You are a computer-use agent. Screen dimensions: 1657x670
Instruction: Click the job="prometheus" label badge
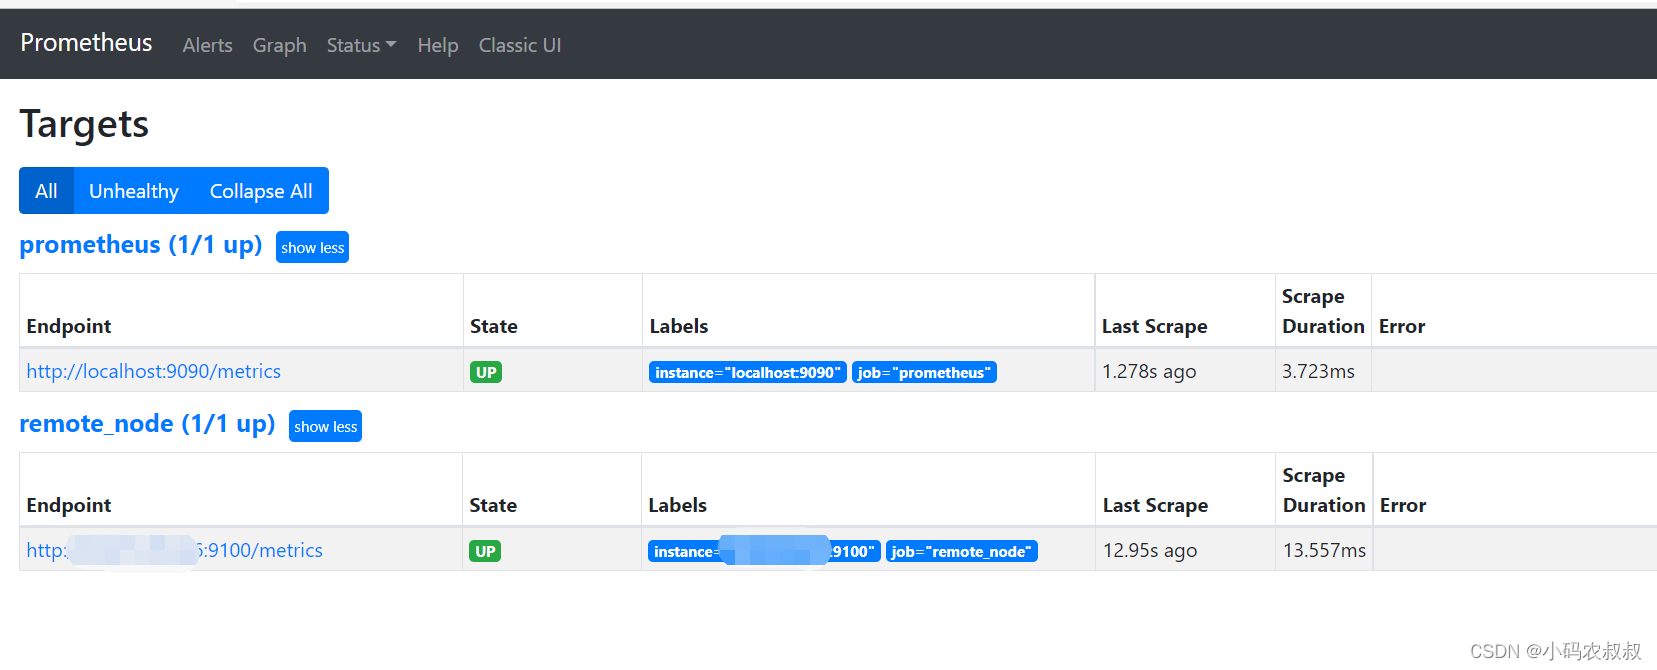point(924,373)
